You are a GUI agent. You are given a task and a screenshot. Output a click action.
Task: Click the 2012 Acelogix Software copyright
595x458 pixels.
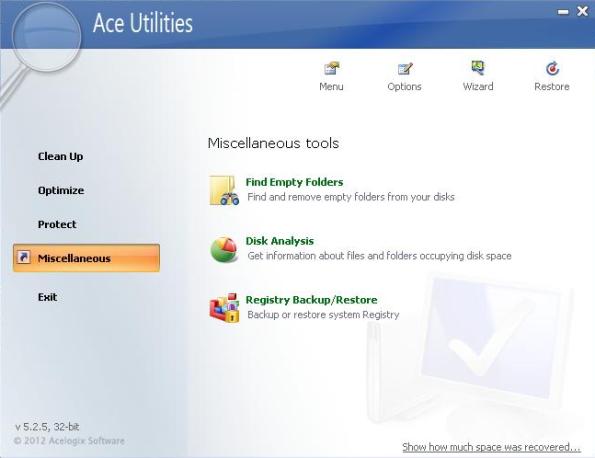[69, 441]
